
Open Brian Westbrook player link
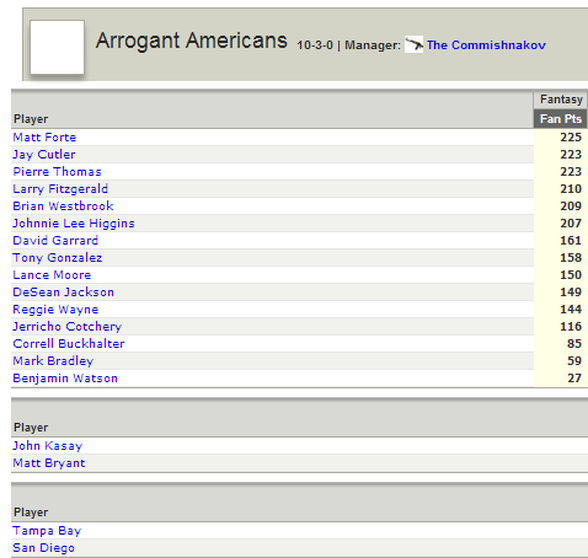click(63, 206)
